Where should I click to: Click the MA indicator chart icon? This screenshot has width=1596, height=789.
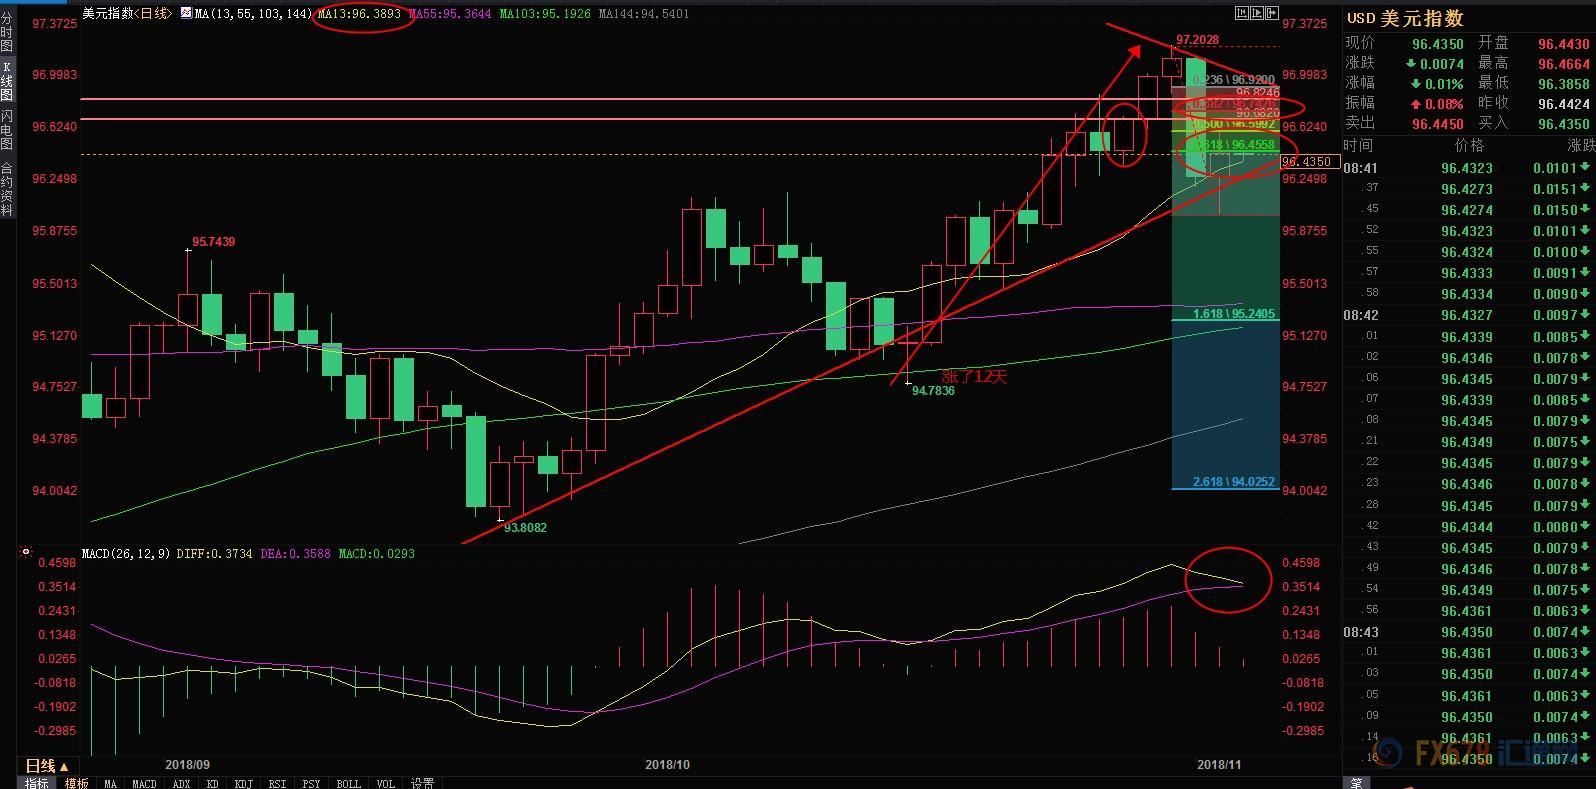[186, 14]
